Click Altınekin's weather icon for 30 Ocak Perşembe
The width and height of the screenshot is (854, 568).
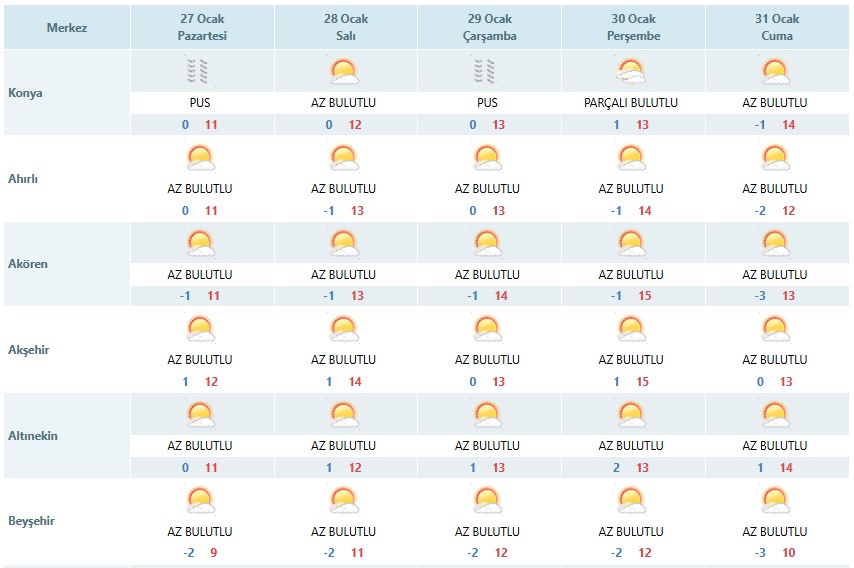point(631,415)
